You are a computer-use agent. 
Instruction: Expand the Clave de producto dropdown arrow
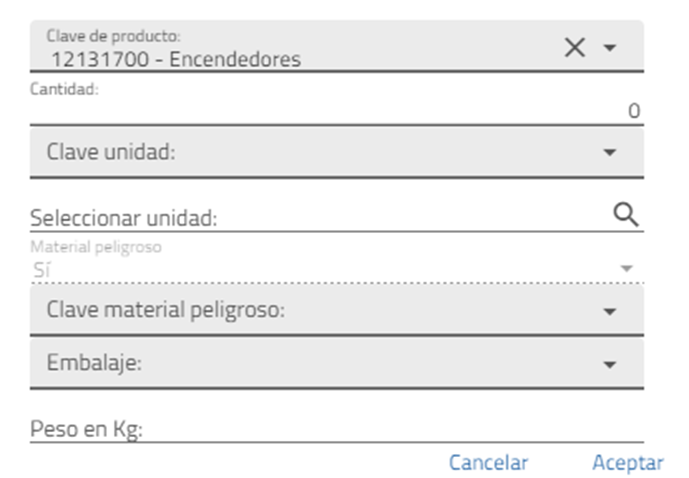[610, 47]
